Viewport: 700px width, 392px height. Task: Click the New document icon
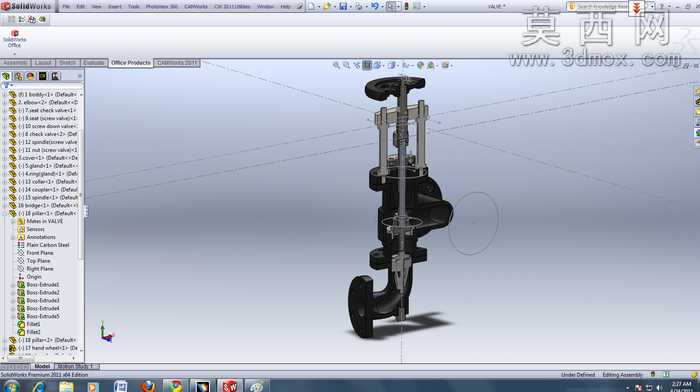tap(312, 6)
